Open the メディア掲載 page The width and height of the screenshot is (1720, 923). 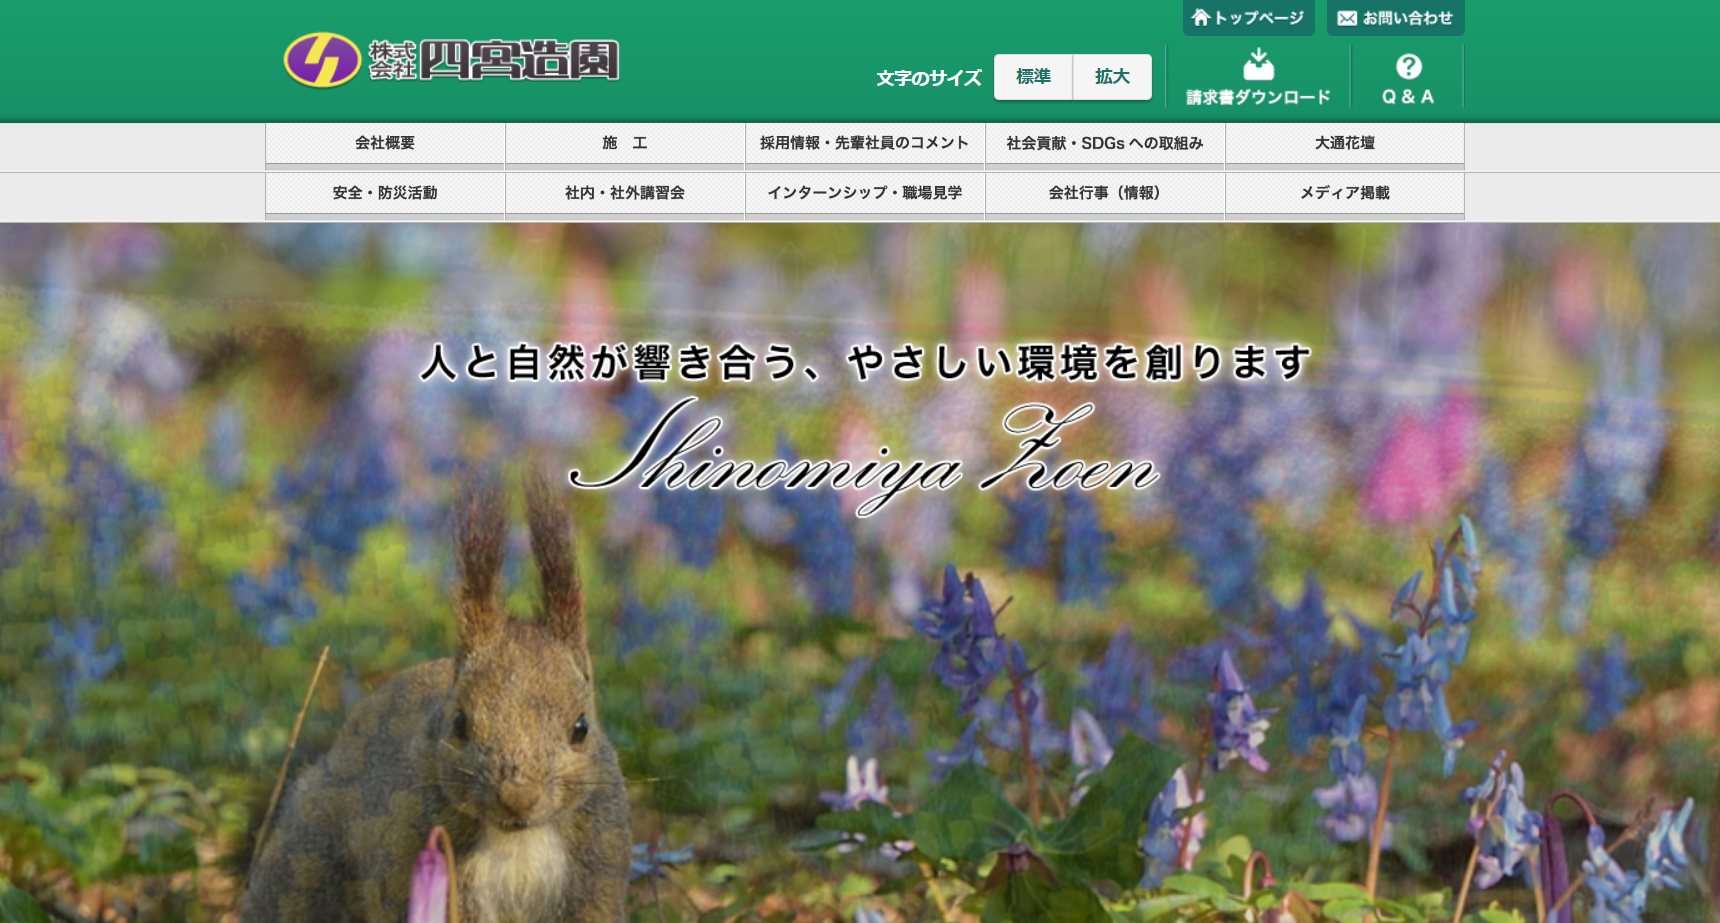point(1345,193)
